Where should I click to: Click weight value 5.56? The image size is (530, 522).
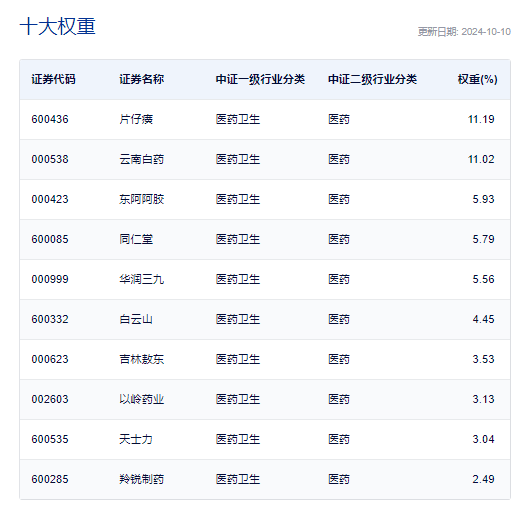pyautogui.click(x=483, y=279)
